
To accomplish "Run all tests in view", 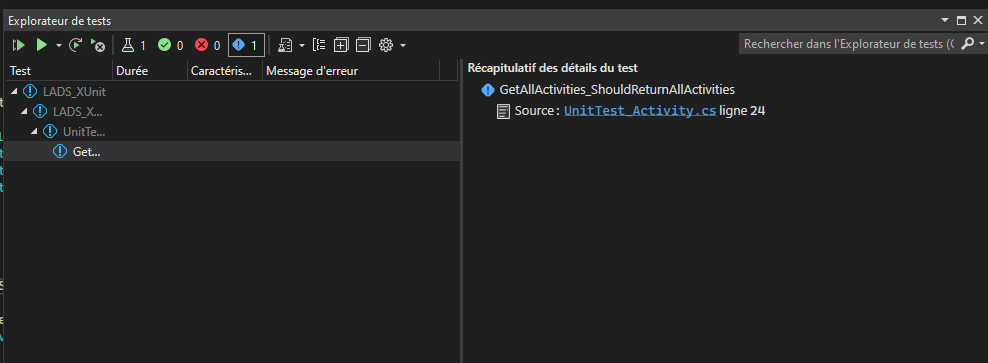I will click(x=18, y=45).
